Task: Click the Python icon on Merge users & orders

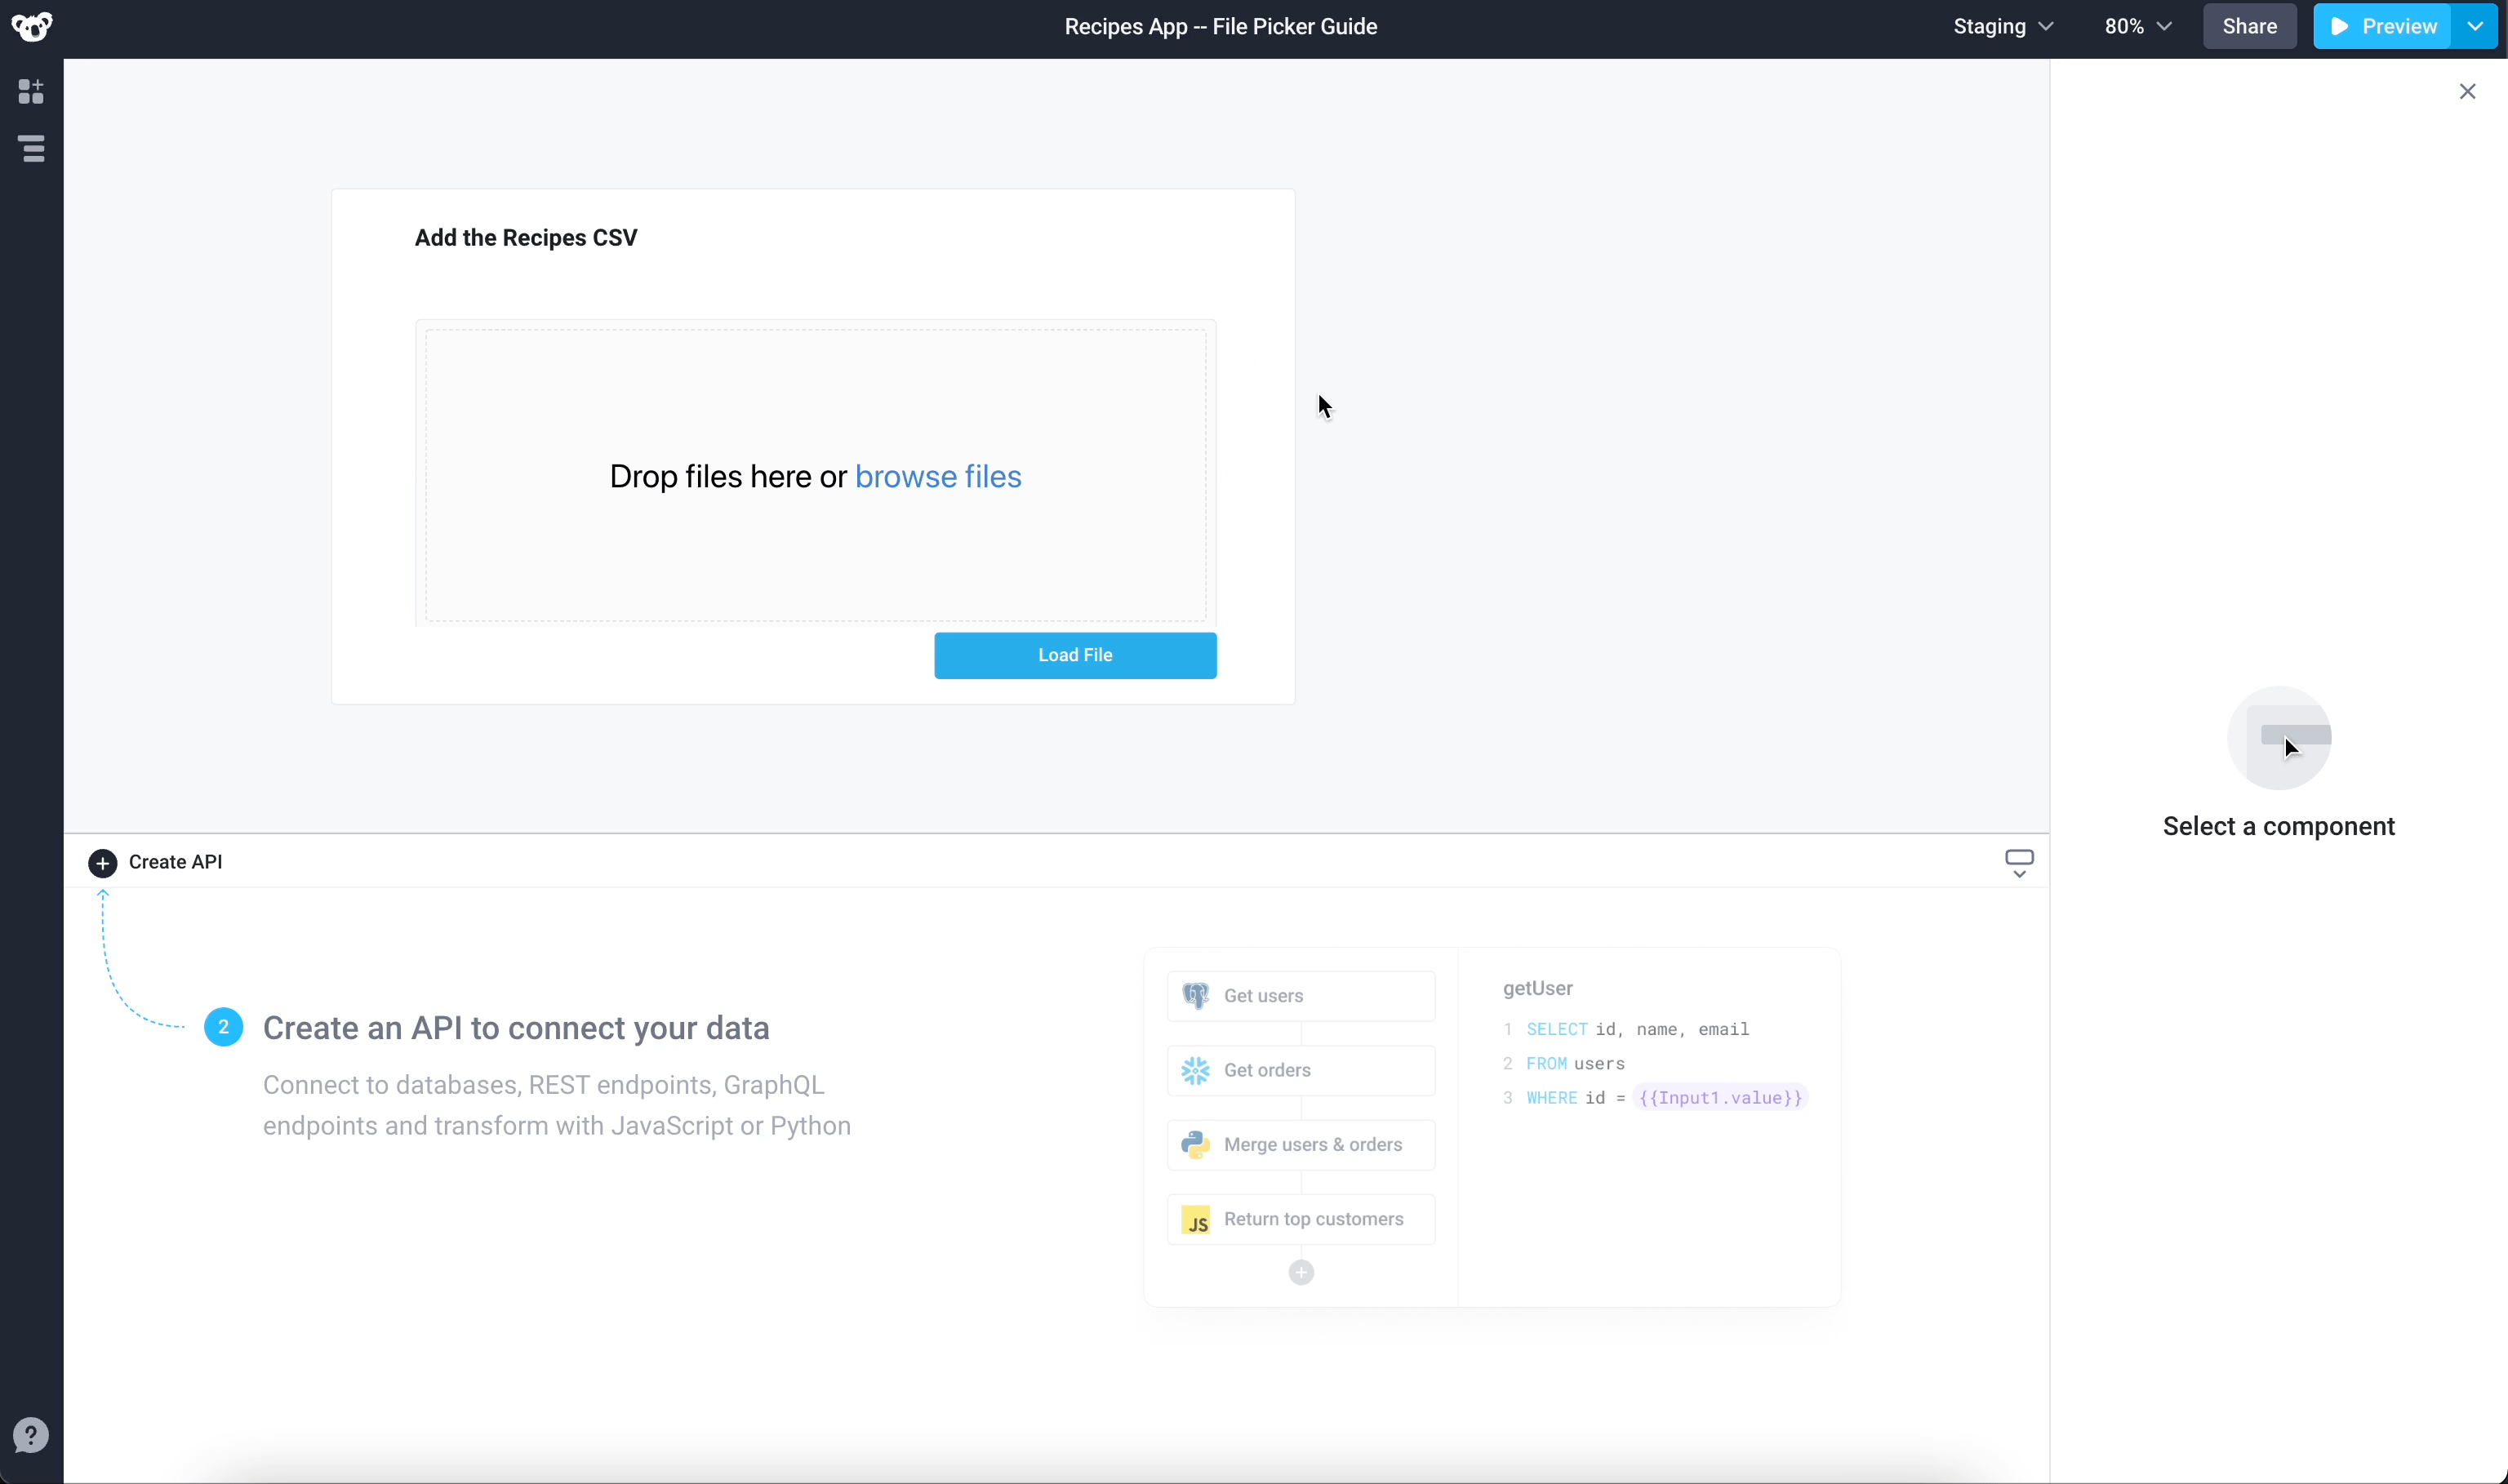Action: click(1194, 1144)
